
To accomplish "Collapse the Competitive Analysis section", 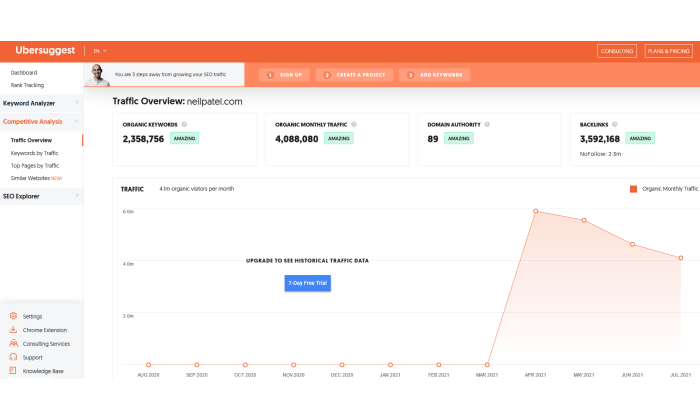I will [41, 121].
